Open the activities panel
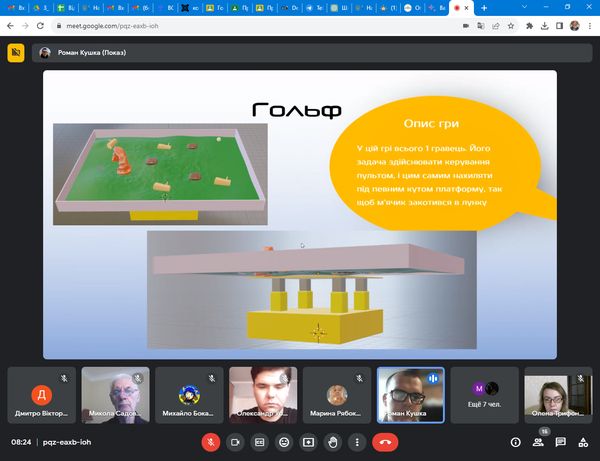 [582, 441]
